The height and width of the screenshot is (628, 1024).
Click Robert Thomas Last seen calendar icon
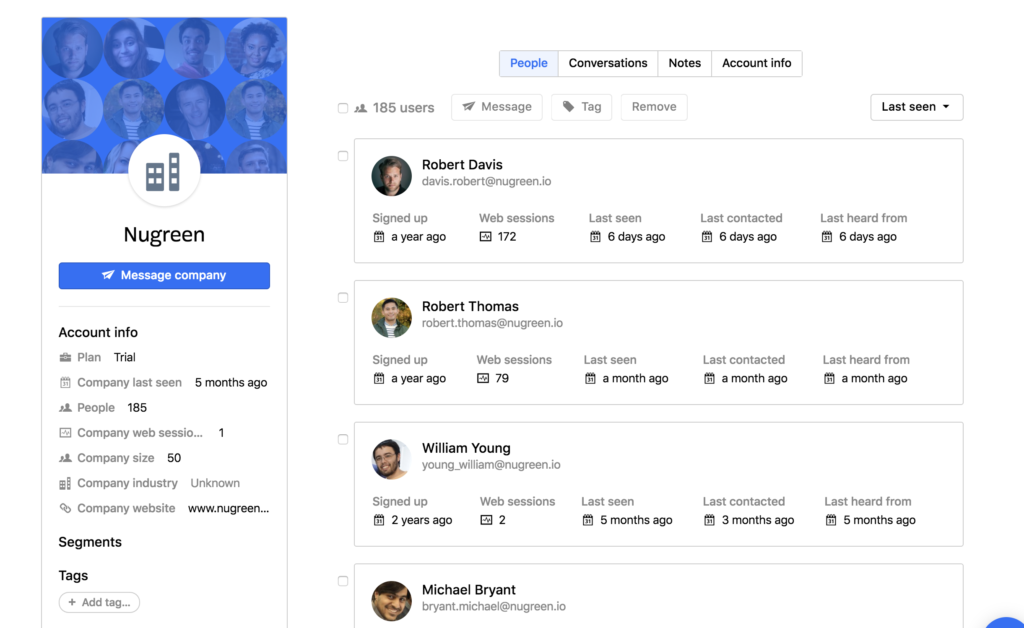590,379
